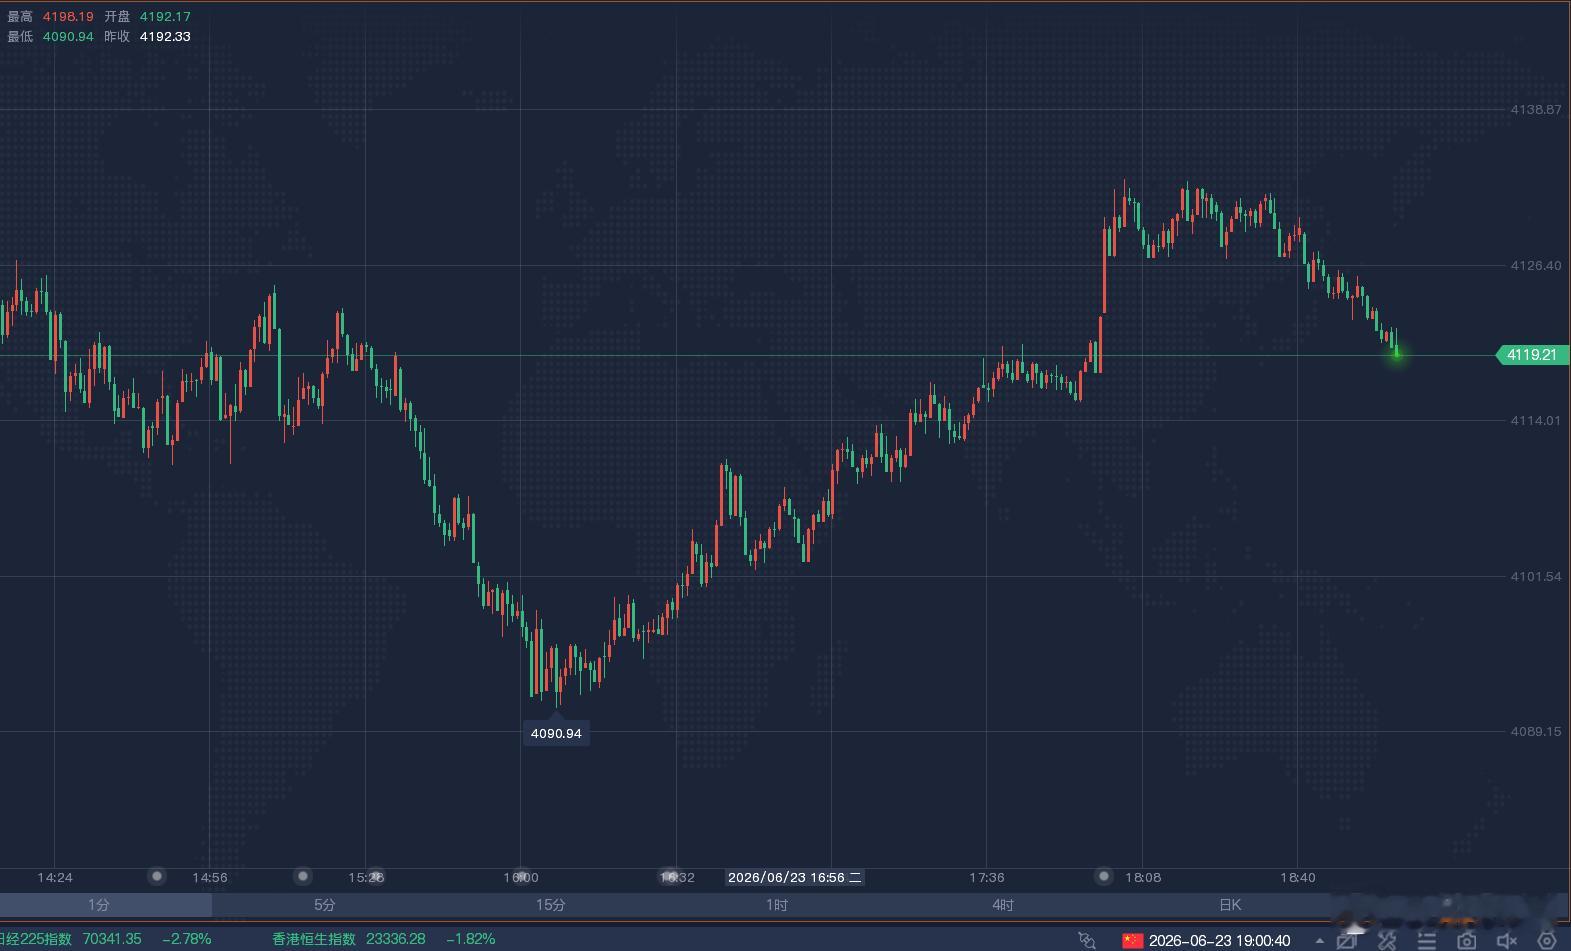This screenshot has height=951, width=1571.
Task: Switch to the 4时 timeframe tab
Action: click(x=1003, y=905)
